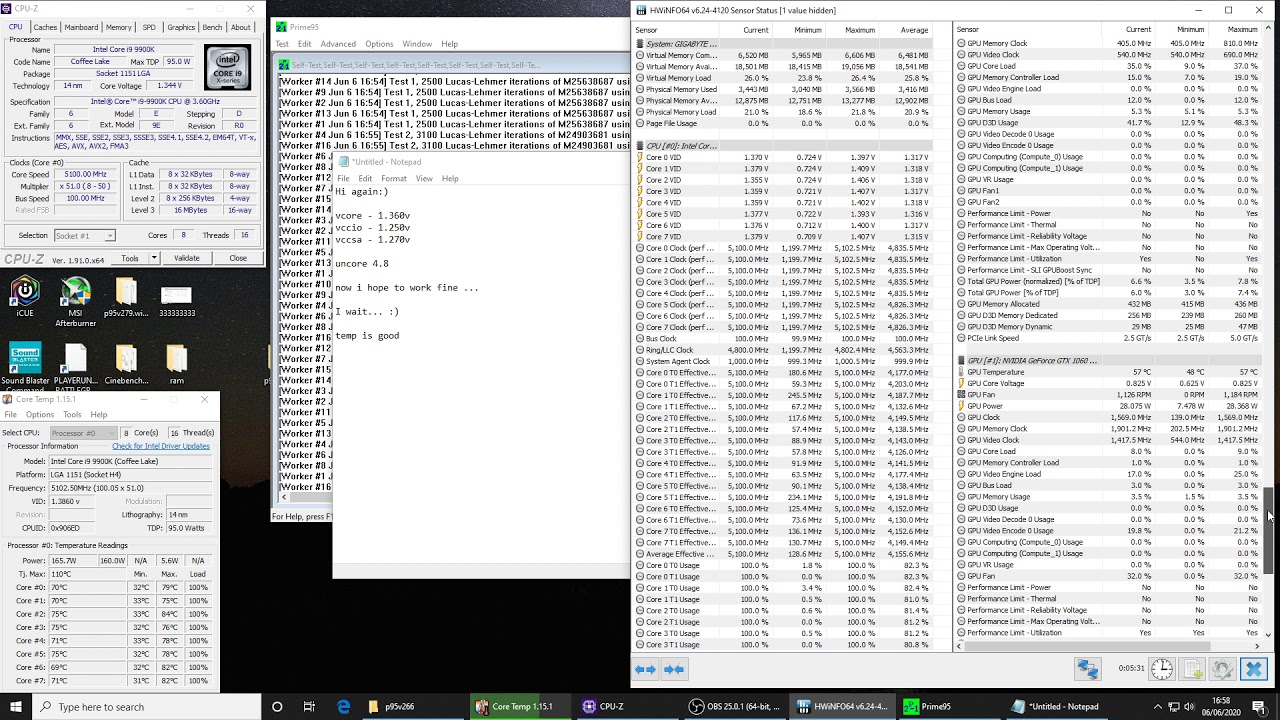Viewport: 1280px width, 720px height.
Task: Click the 'uncore 4.8' line in Notepad
Action: click(362, 263)
